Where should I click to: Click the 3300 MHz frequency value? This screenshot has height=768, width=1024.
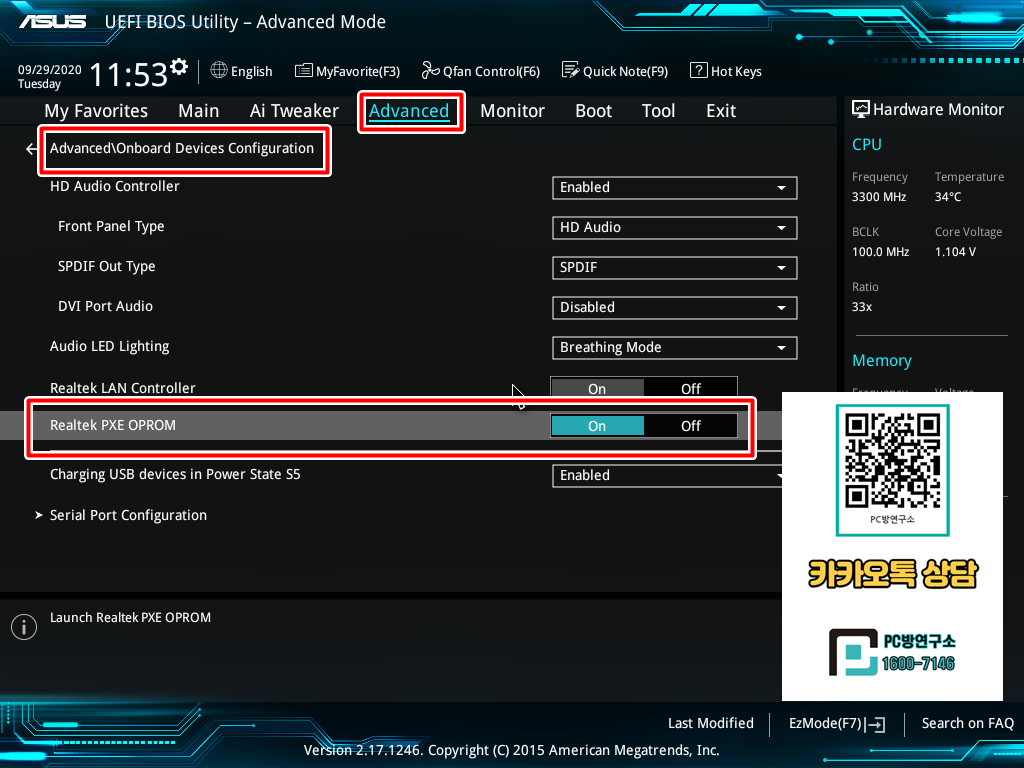tap(878, 197)
